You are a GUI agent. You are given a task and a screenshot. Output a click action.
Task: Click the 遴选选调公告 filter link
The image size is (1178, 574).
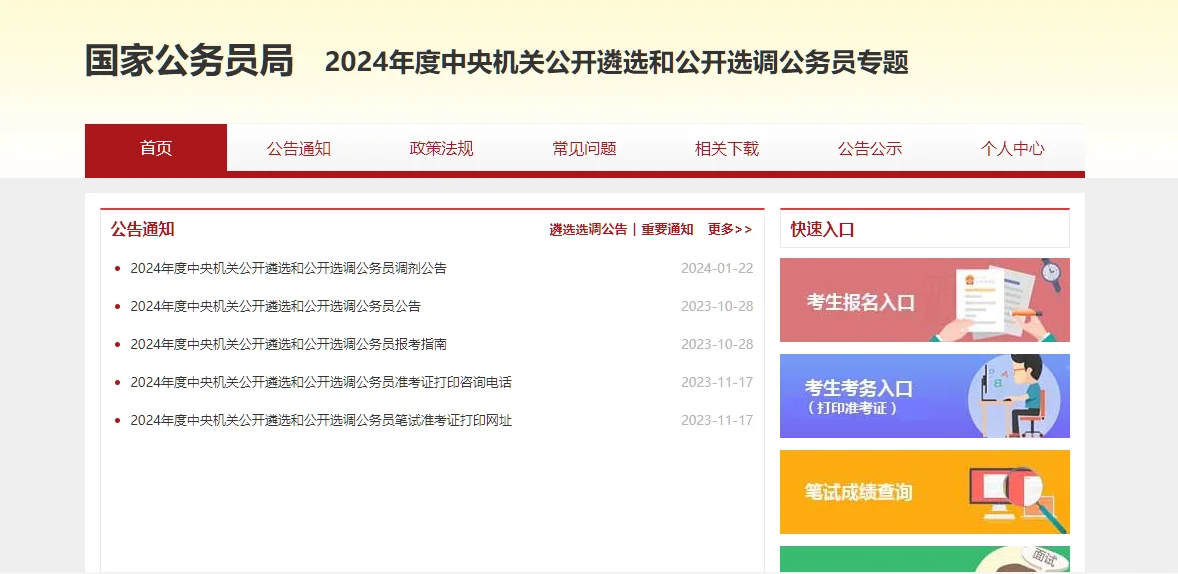coord(587,230)
